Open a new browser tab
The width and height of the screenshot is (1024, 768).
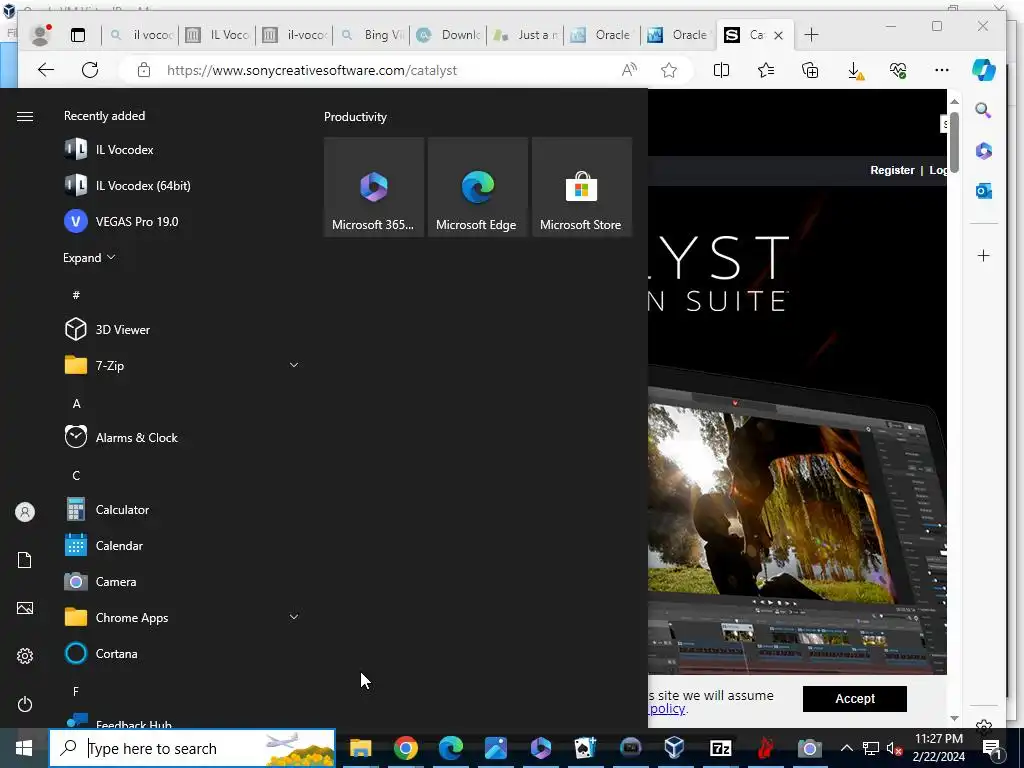click(812, 35)
